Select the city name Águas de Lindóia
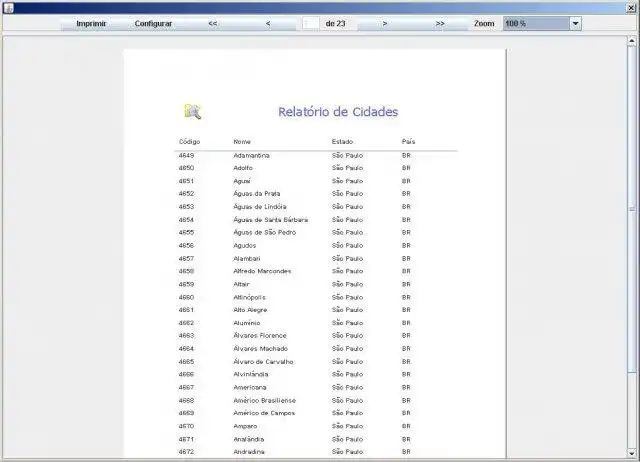640x462 pixels. coord(260,207)
